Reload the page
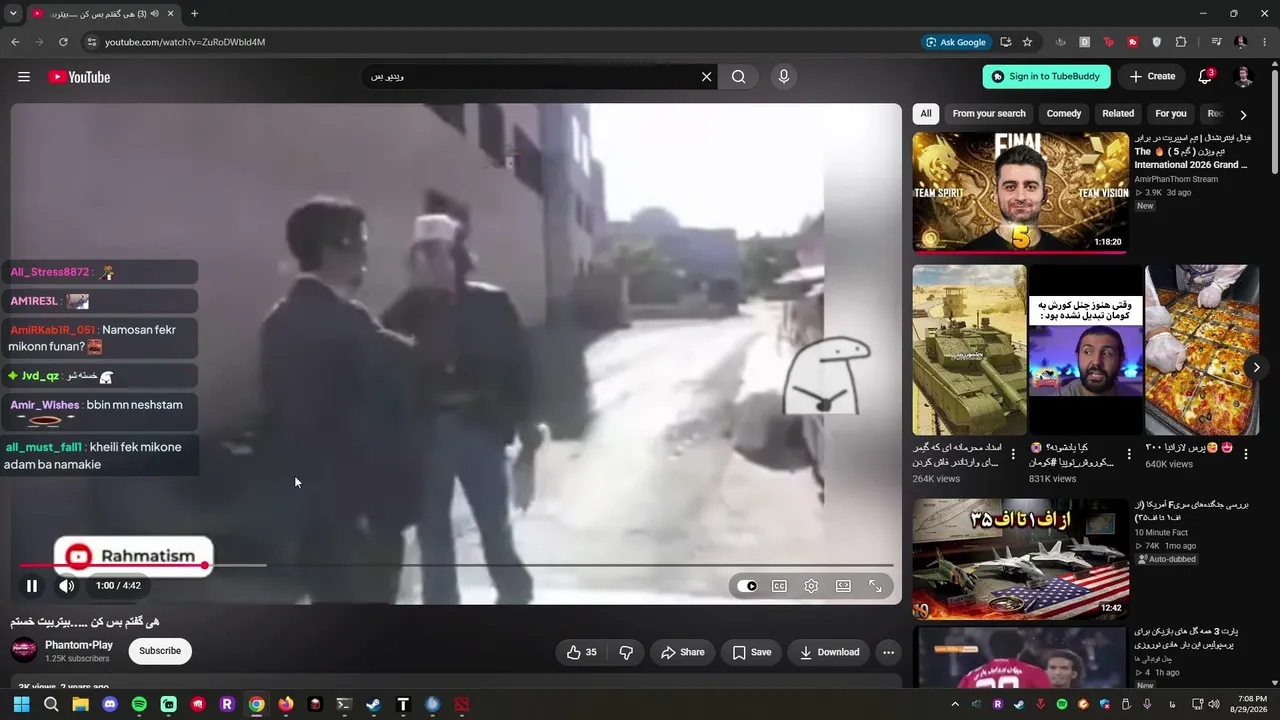Viewport: 1280px width, 720px height. (63, 42)
